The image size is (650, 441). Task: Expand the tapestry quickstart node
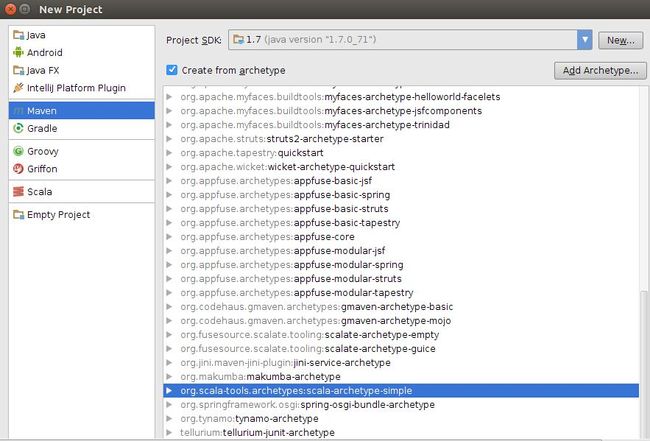[x=169, y=153]
